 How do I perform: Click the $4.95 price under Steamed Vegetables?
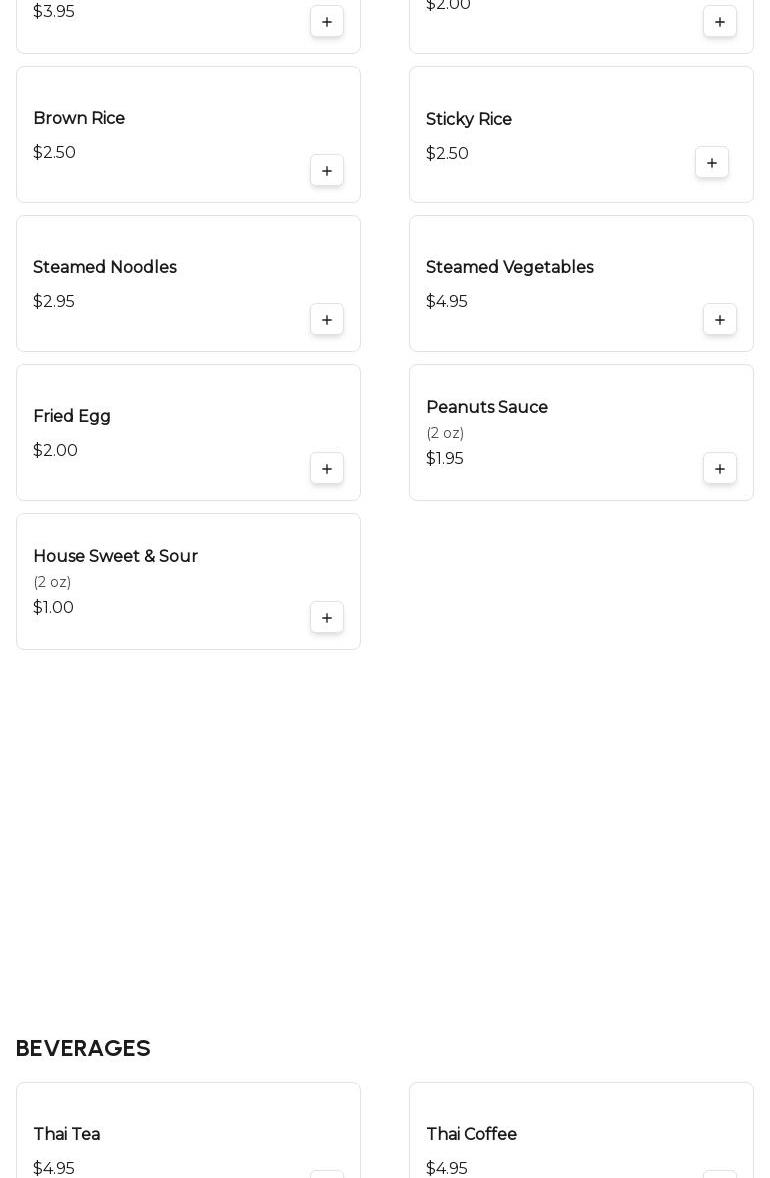(x=447, y=301)
